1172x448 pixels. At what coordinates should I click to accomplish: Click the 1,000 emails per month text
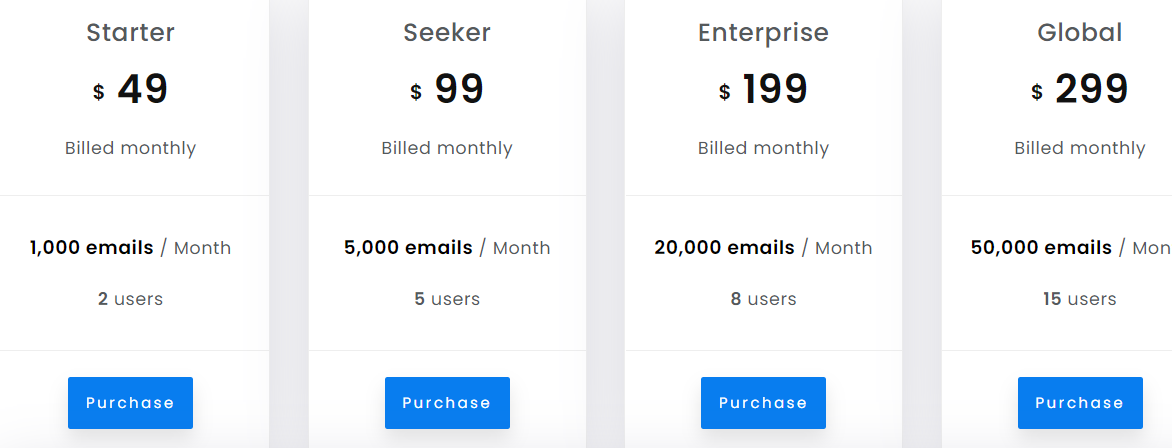130,248
